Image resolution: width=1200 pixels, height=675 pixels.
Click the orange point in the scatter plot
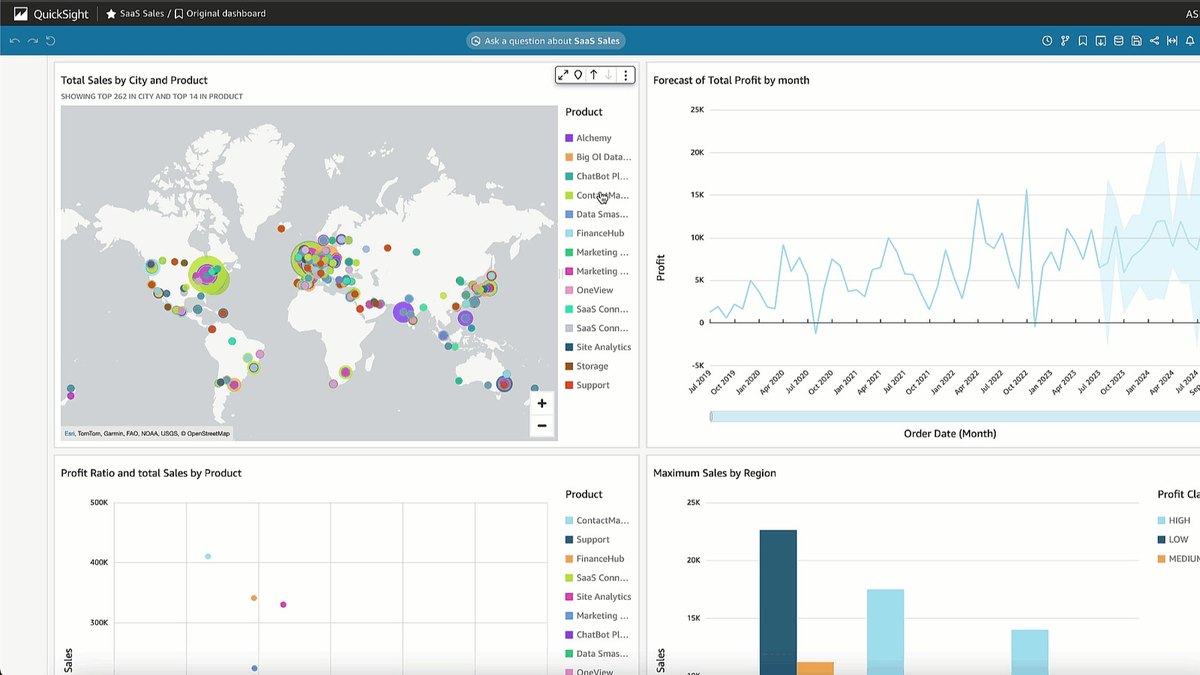coord(254,598)
